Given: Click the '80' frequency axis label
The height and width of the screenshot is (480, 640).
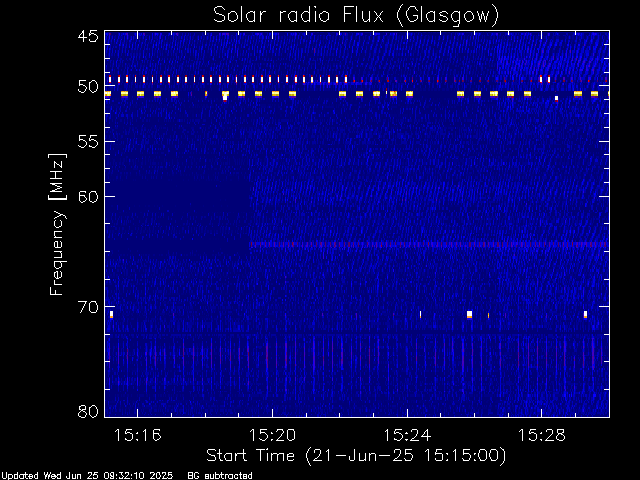Looking at the screenshot, I should coord(88,411).
